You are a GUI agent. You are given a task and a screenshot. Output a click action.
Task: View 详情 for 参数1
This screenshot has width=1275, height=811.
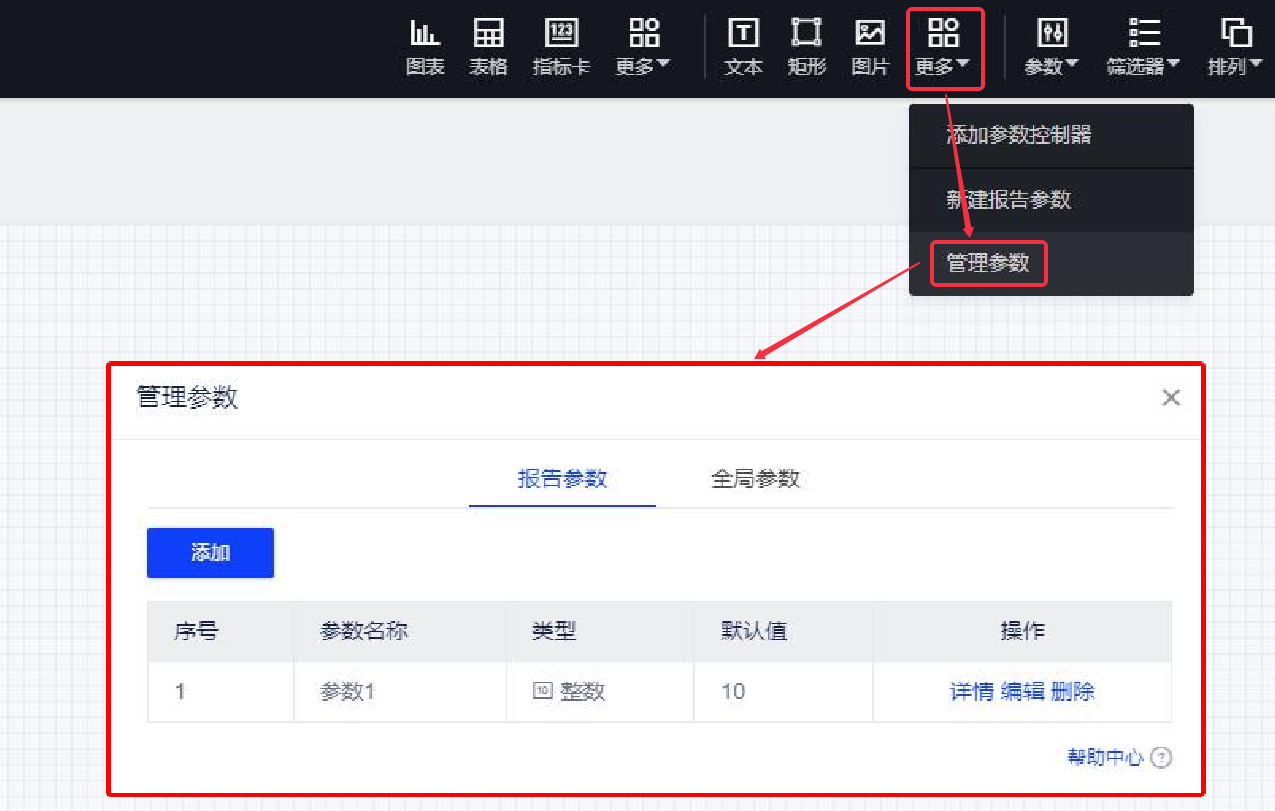tap(971, 692)
